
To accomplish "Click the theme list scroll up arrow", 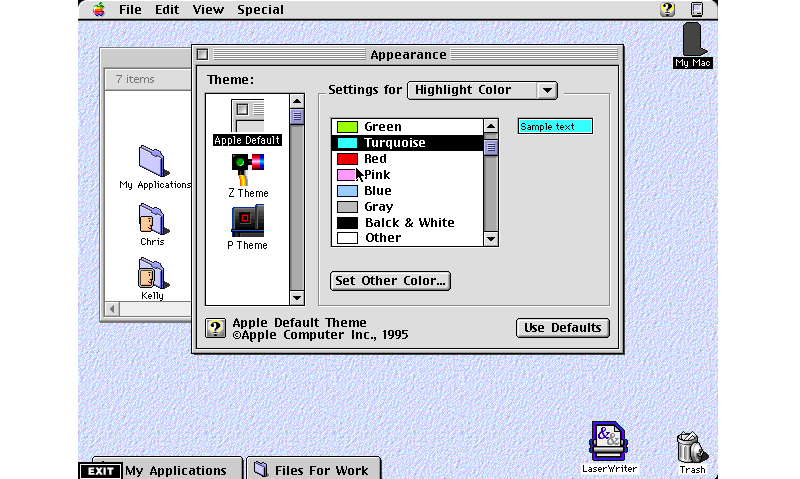I will [297, 100].
